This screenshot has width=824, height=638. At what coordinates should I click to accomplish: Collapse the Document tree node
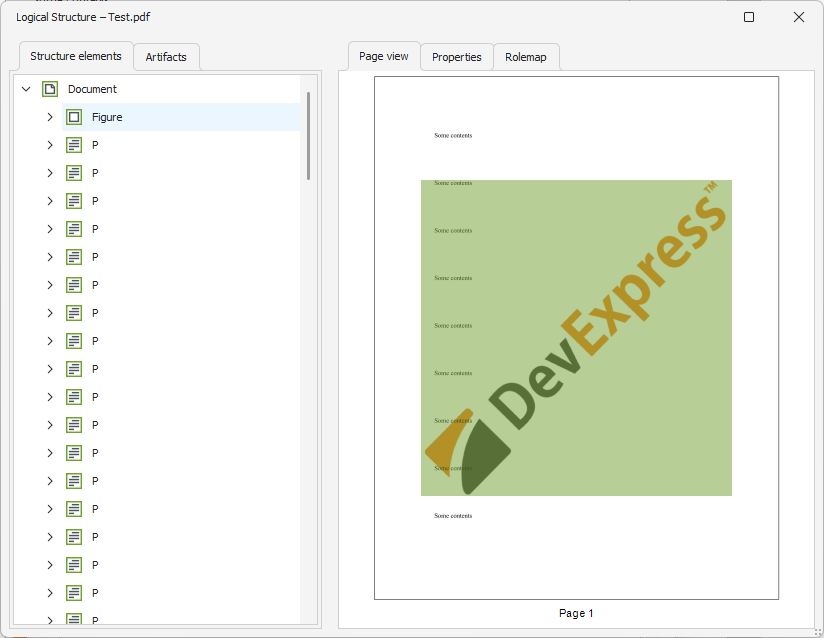click(26, 88)
